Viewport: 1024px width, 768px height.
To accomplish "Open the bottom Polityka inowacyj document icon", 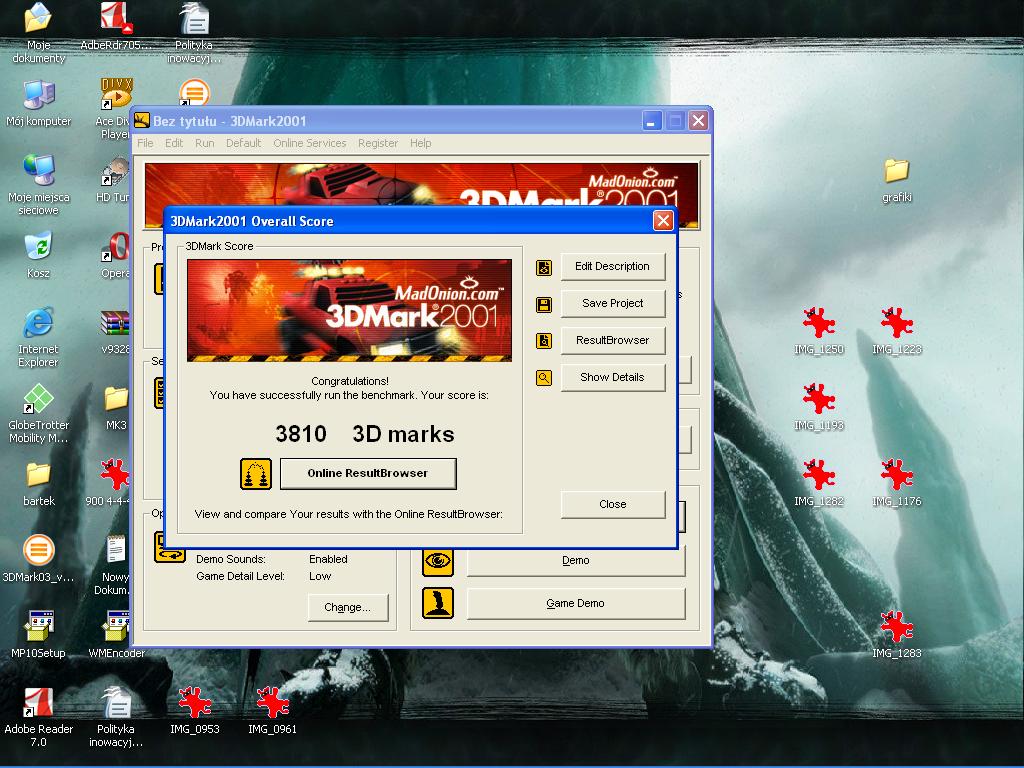I will (116, 717).
